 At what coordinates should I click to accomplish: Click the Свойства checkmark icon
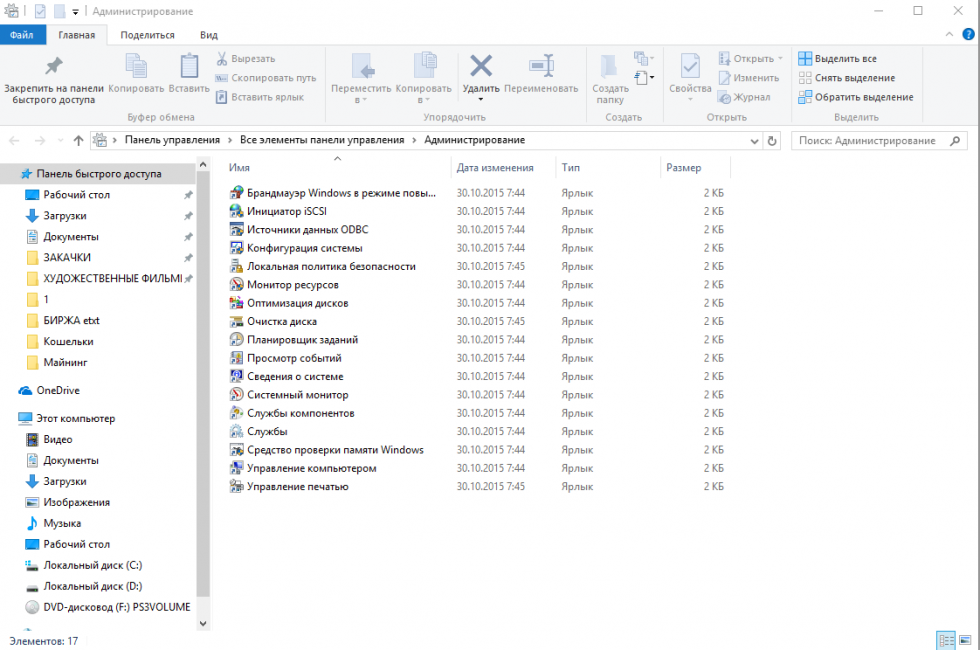coord(690,66)
